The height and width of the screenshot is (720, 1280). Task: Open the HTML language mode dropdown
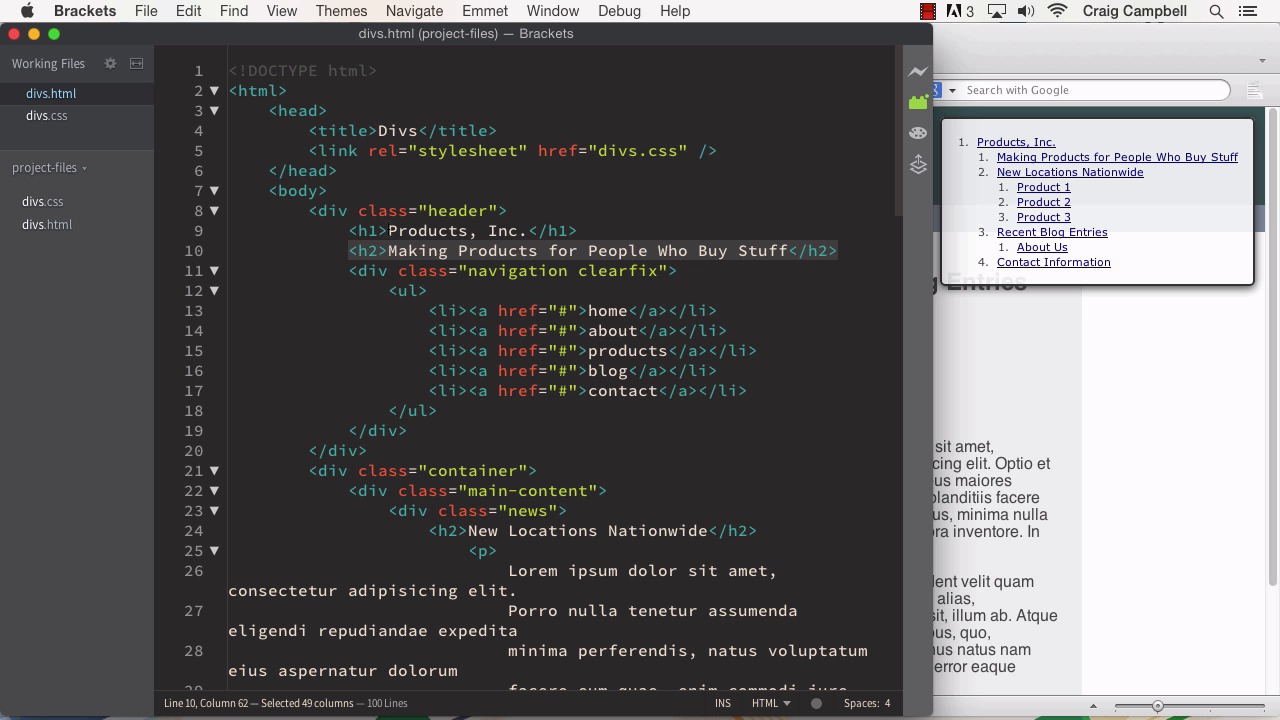[771, 703]
